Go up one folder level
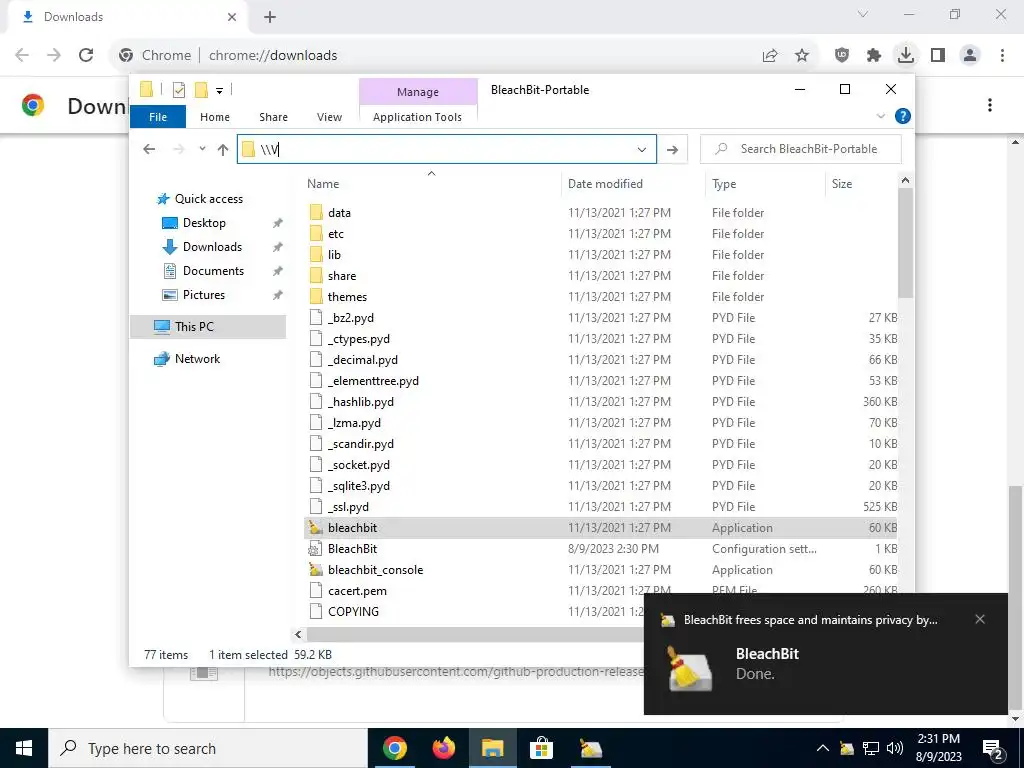 tap(223, 150)
